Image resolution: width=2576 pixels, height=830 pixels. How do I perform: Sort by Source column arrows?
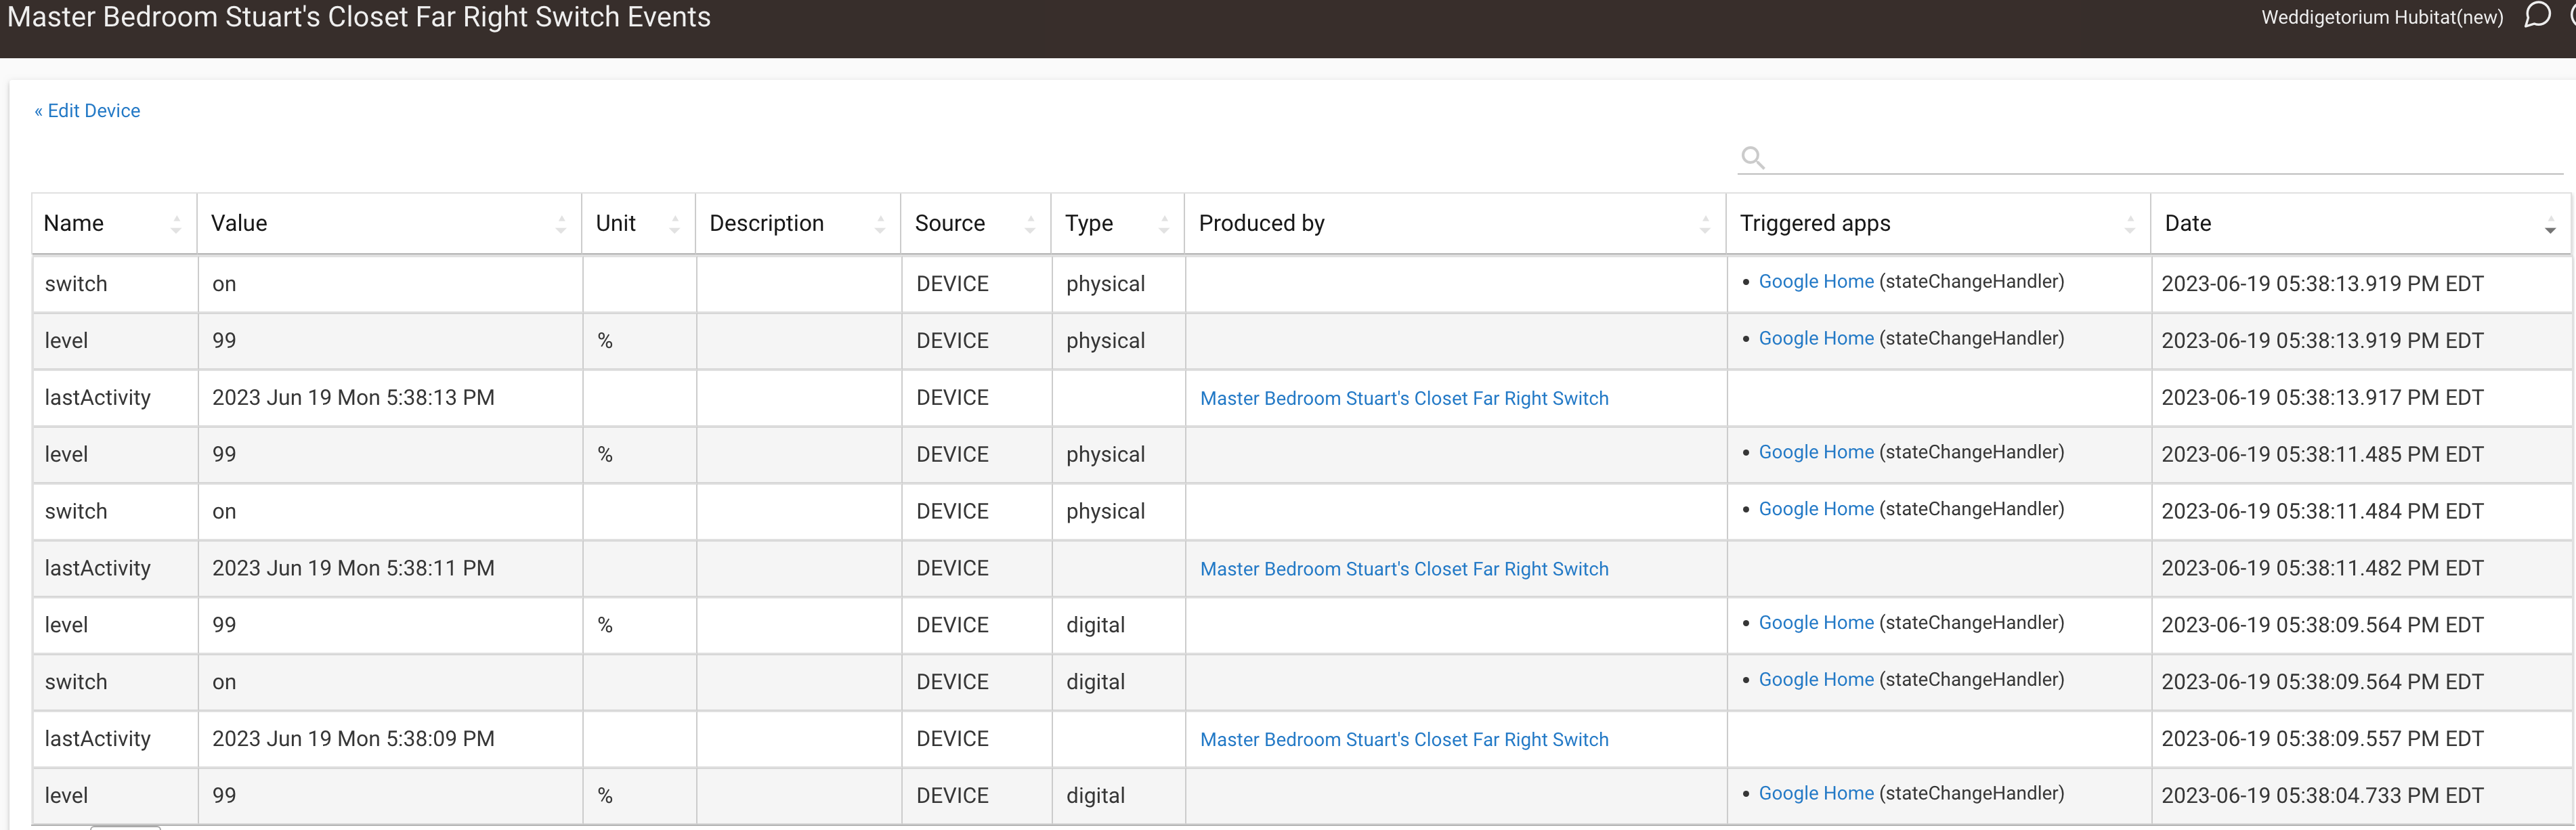[x=1030, y=224]
